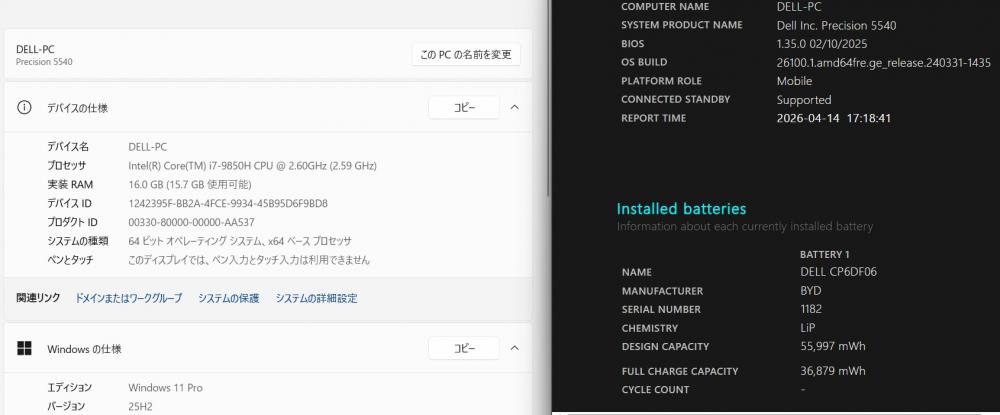Click the デバイスの仕様 section title
The image size is (1000, 415).
77,108
